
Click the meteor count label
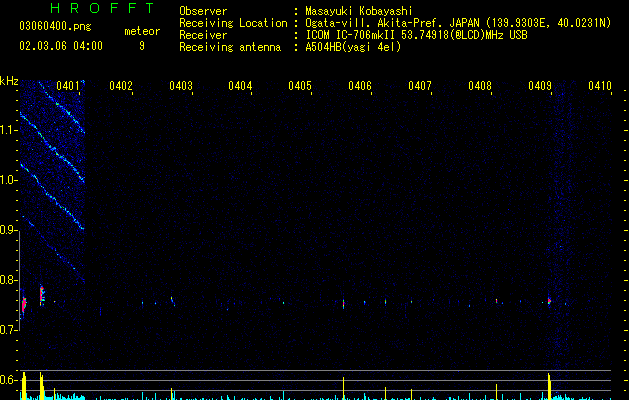142,31
